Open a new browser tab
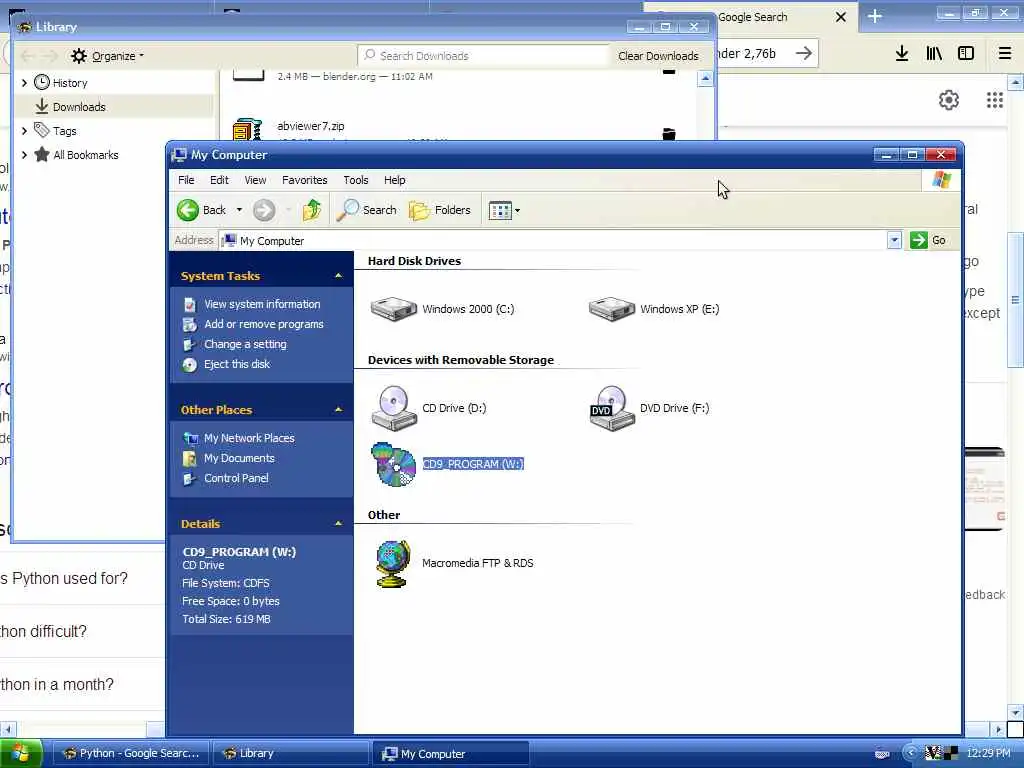1024x768 pixels. pos(875,16)
